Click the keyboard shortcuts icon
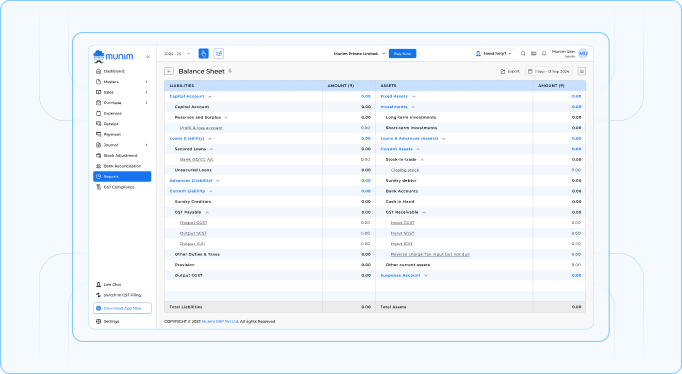The image size is (682, 374). (534, 53)
